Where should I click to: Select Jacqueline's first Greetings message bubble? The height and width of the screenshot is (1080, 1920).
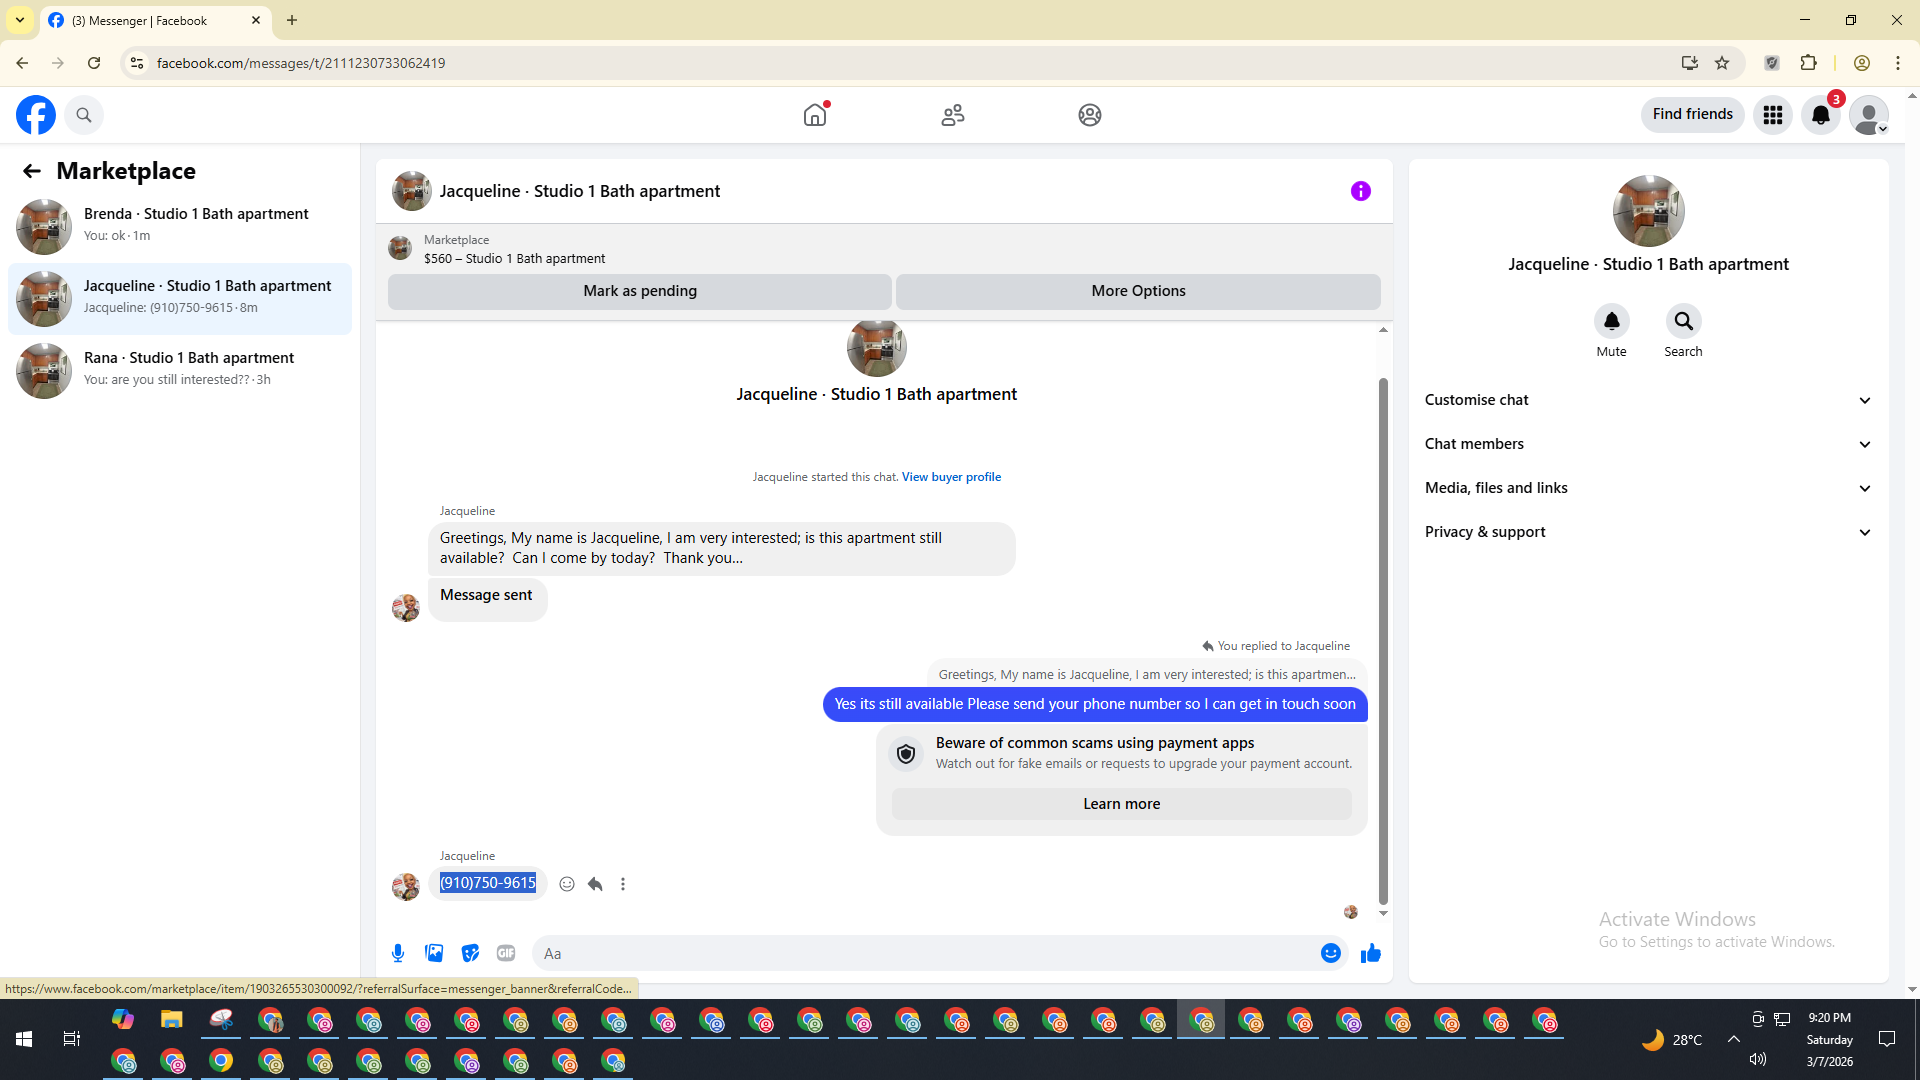(x=721, y=548)
